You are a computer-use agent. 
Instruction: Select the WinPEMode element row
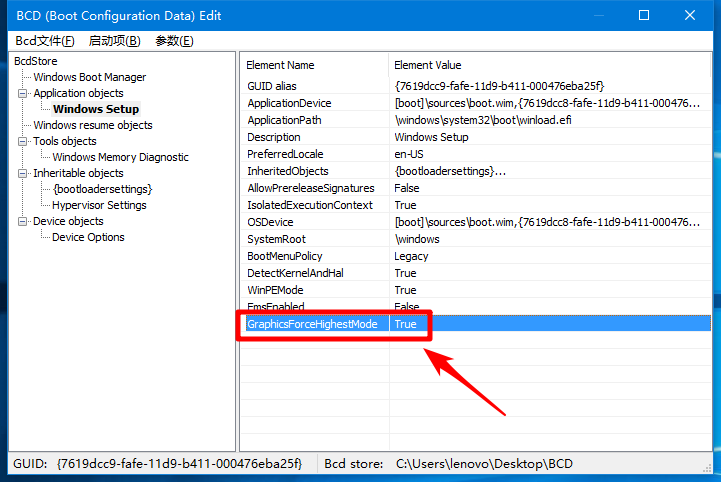pyautogui.click(x=275, y=290)
